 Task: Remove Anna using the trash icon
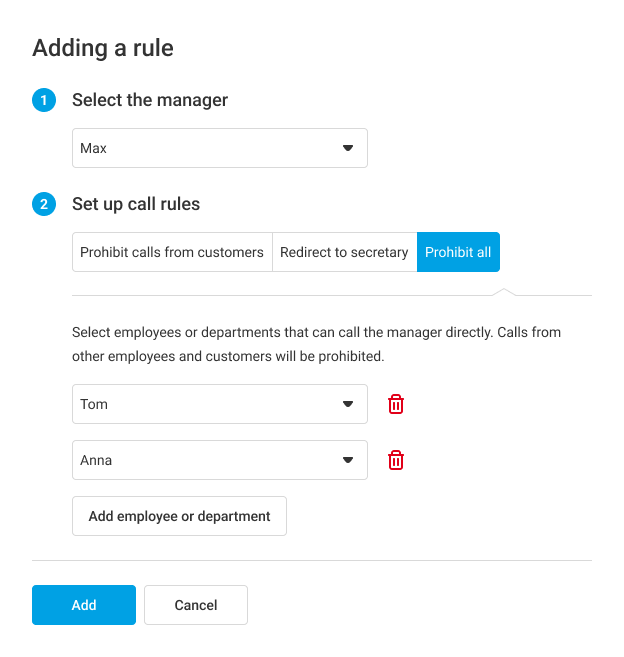point(396,460)
